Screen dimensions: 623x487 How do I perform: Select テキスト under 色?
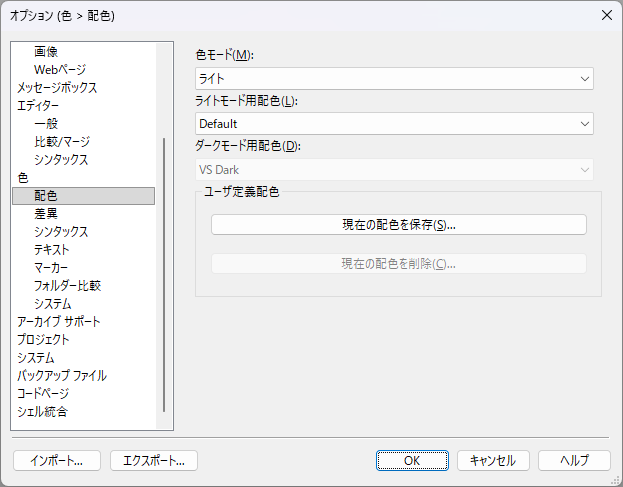[x=52, y=249]
